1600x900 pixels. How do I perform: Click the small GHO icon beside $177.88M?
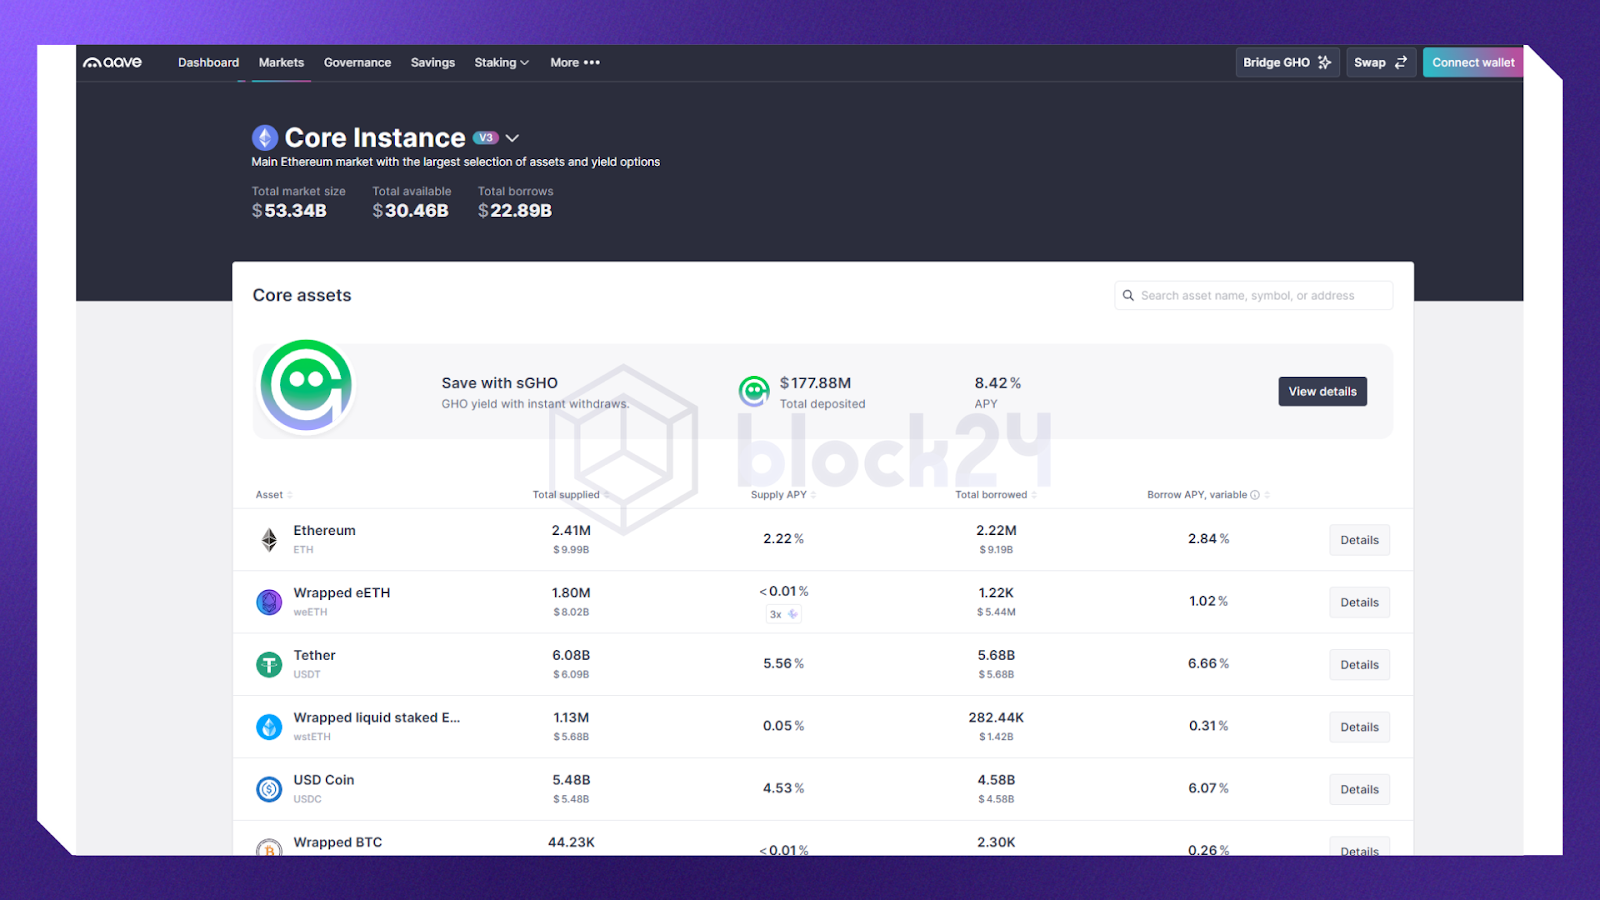pos(754,391)
